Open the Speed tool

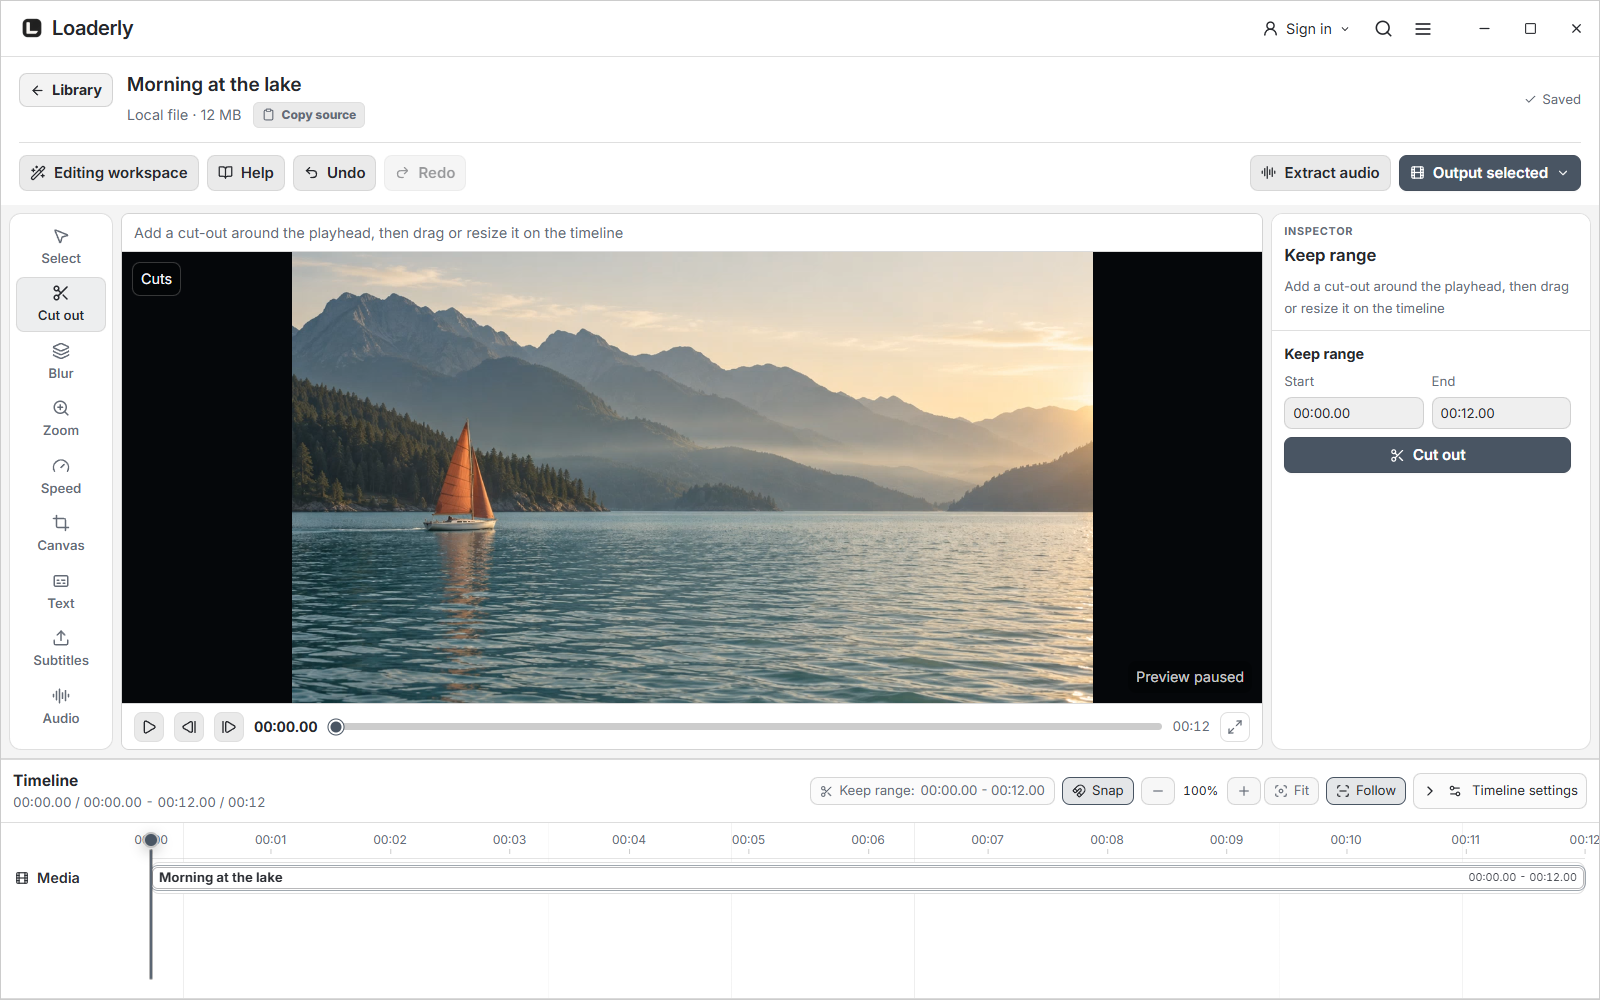pos(61,477)
